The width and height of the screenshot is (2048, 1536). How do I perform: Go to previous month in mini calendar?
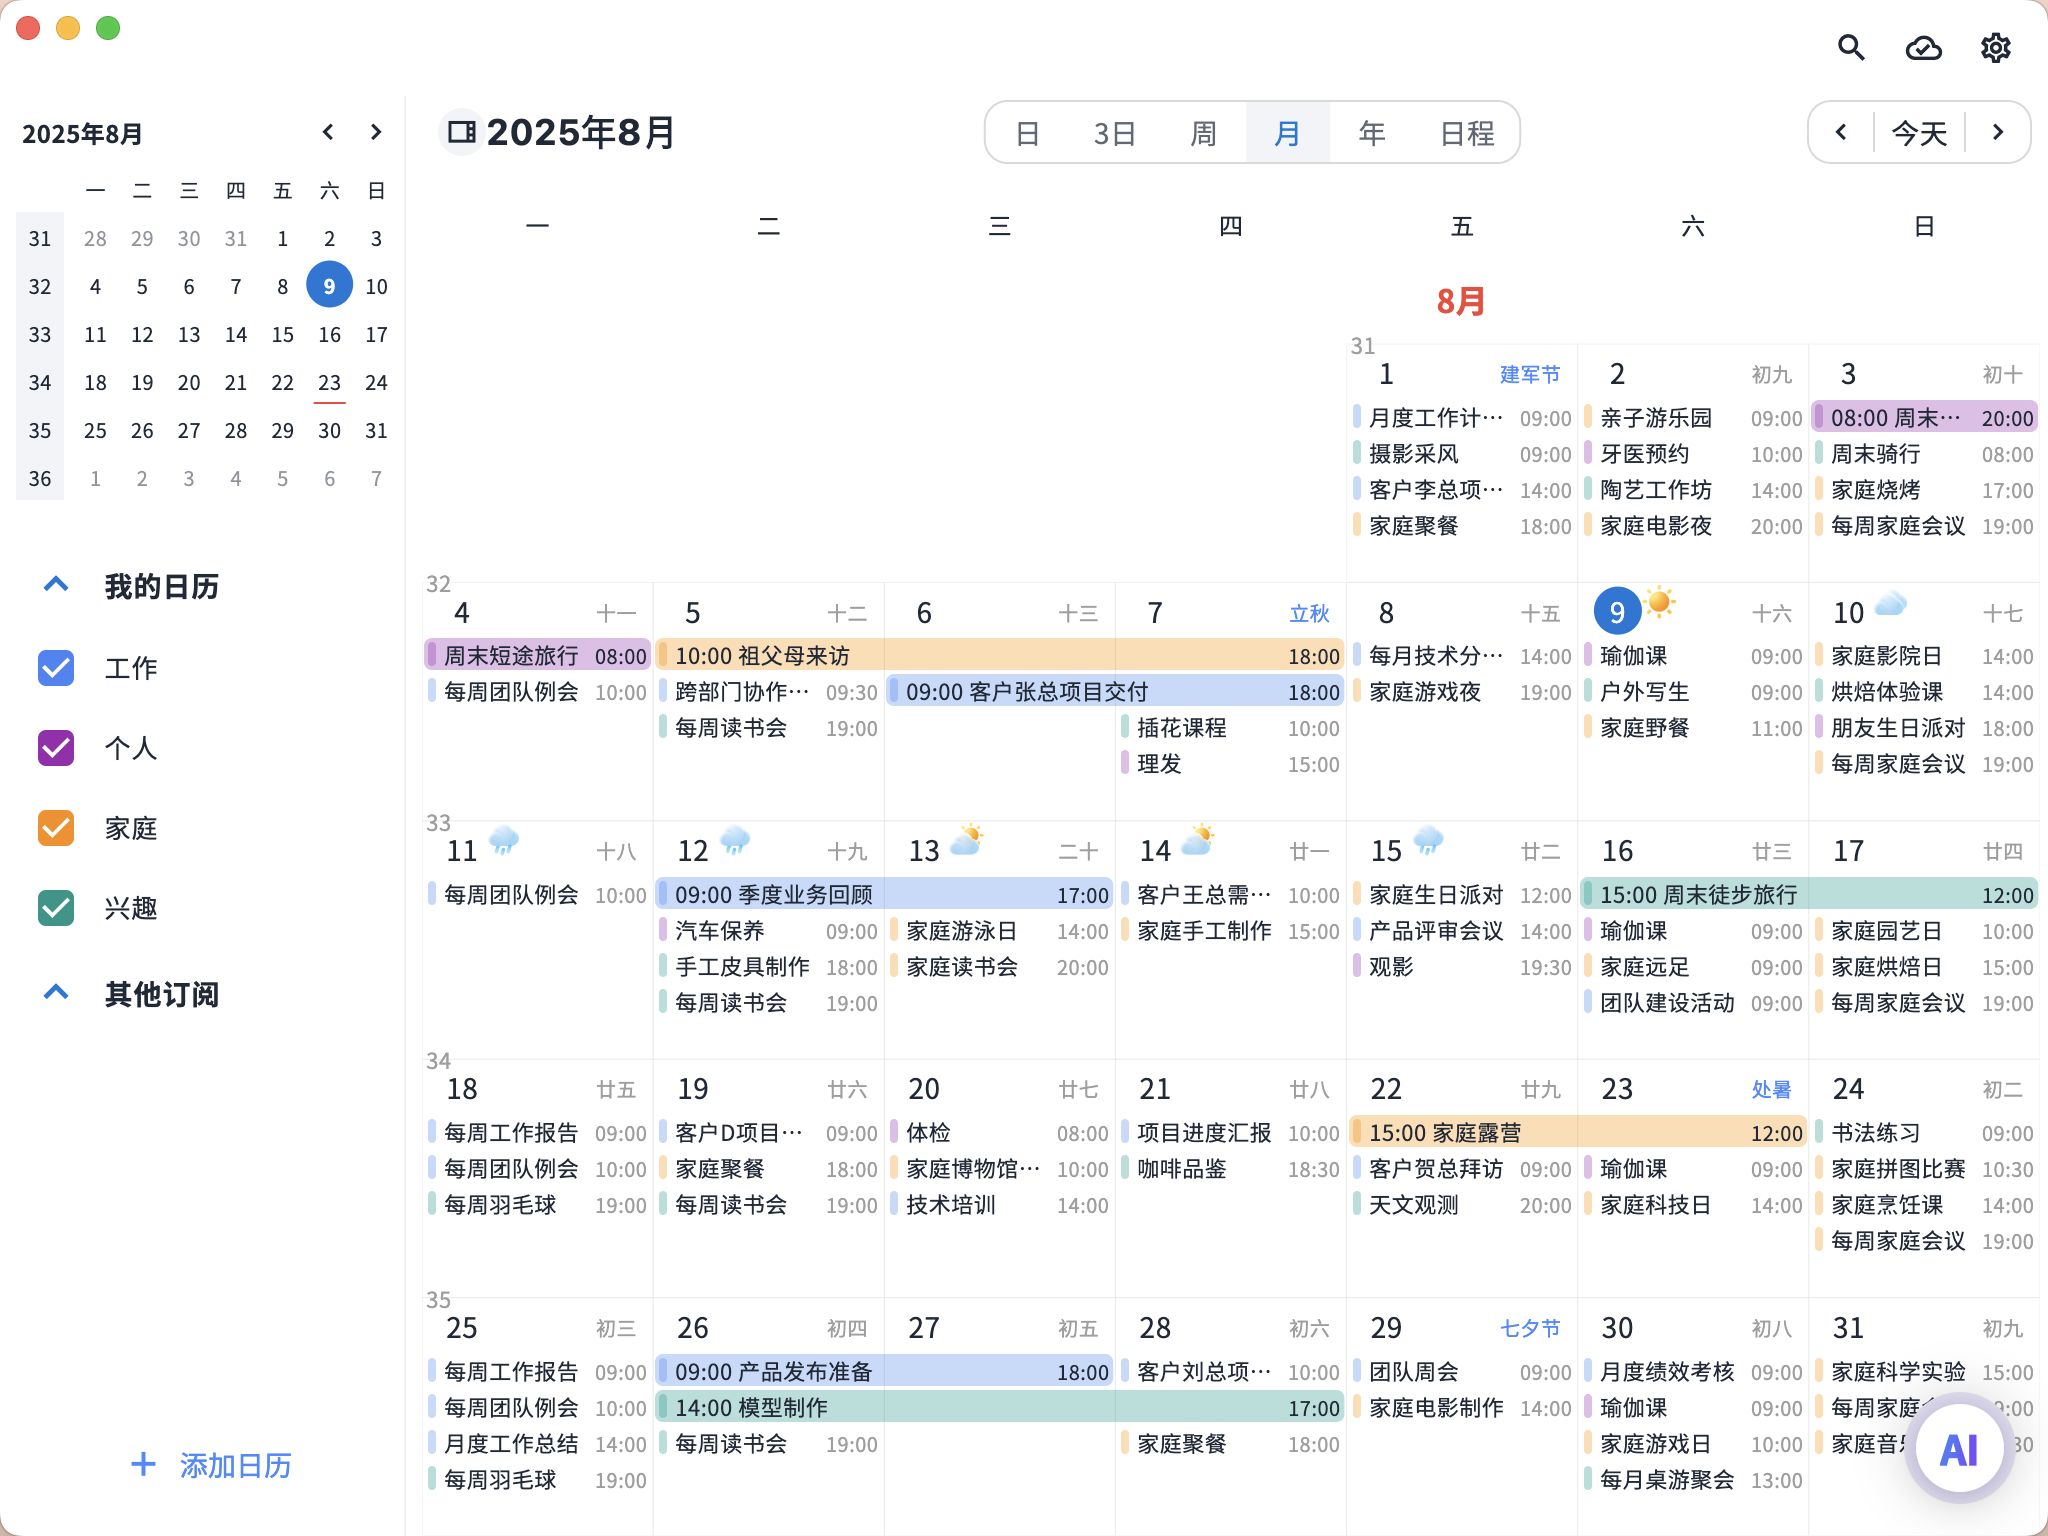(328, 132)
